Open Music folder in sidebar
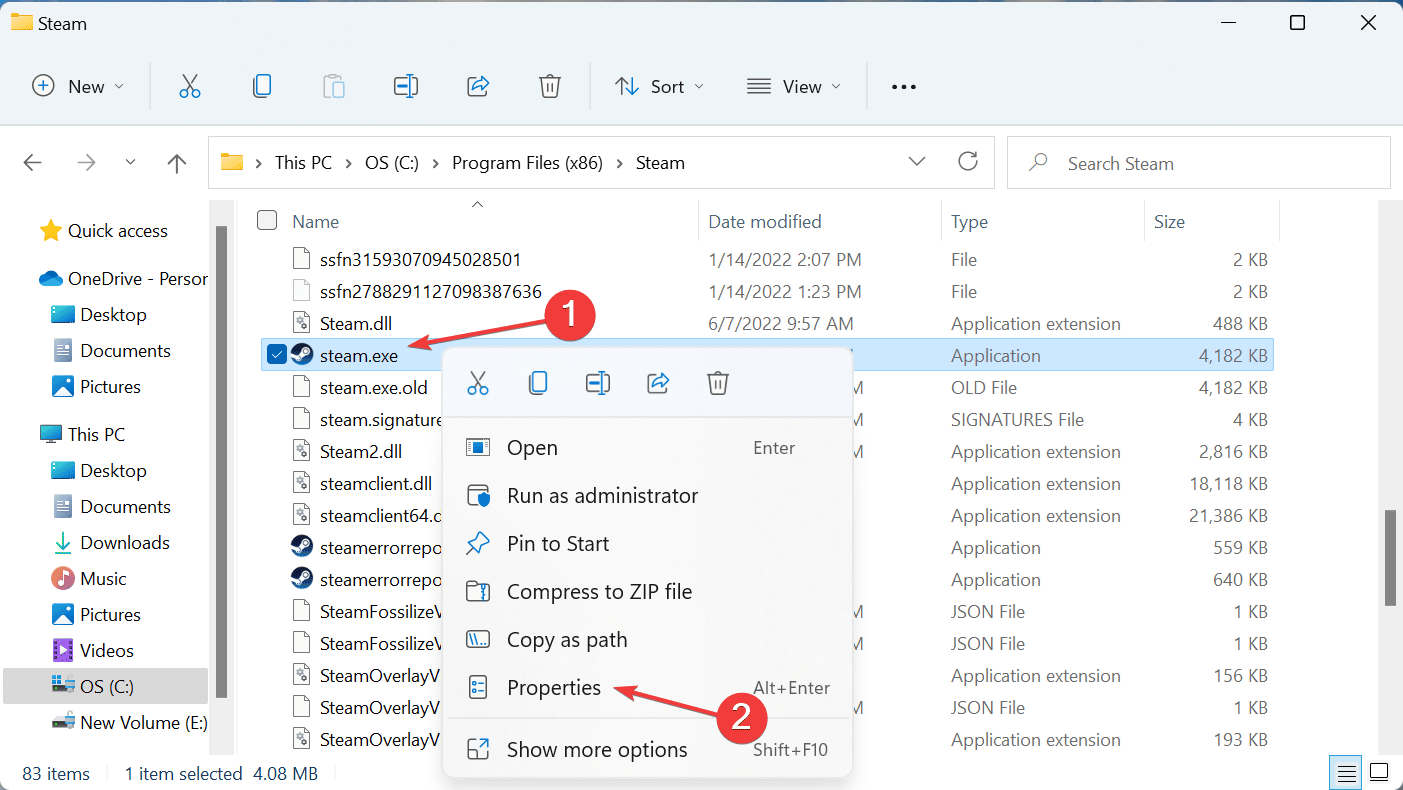The height and width of the screenshot is (790, 1403). [89, 579]
